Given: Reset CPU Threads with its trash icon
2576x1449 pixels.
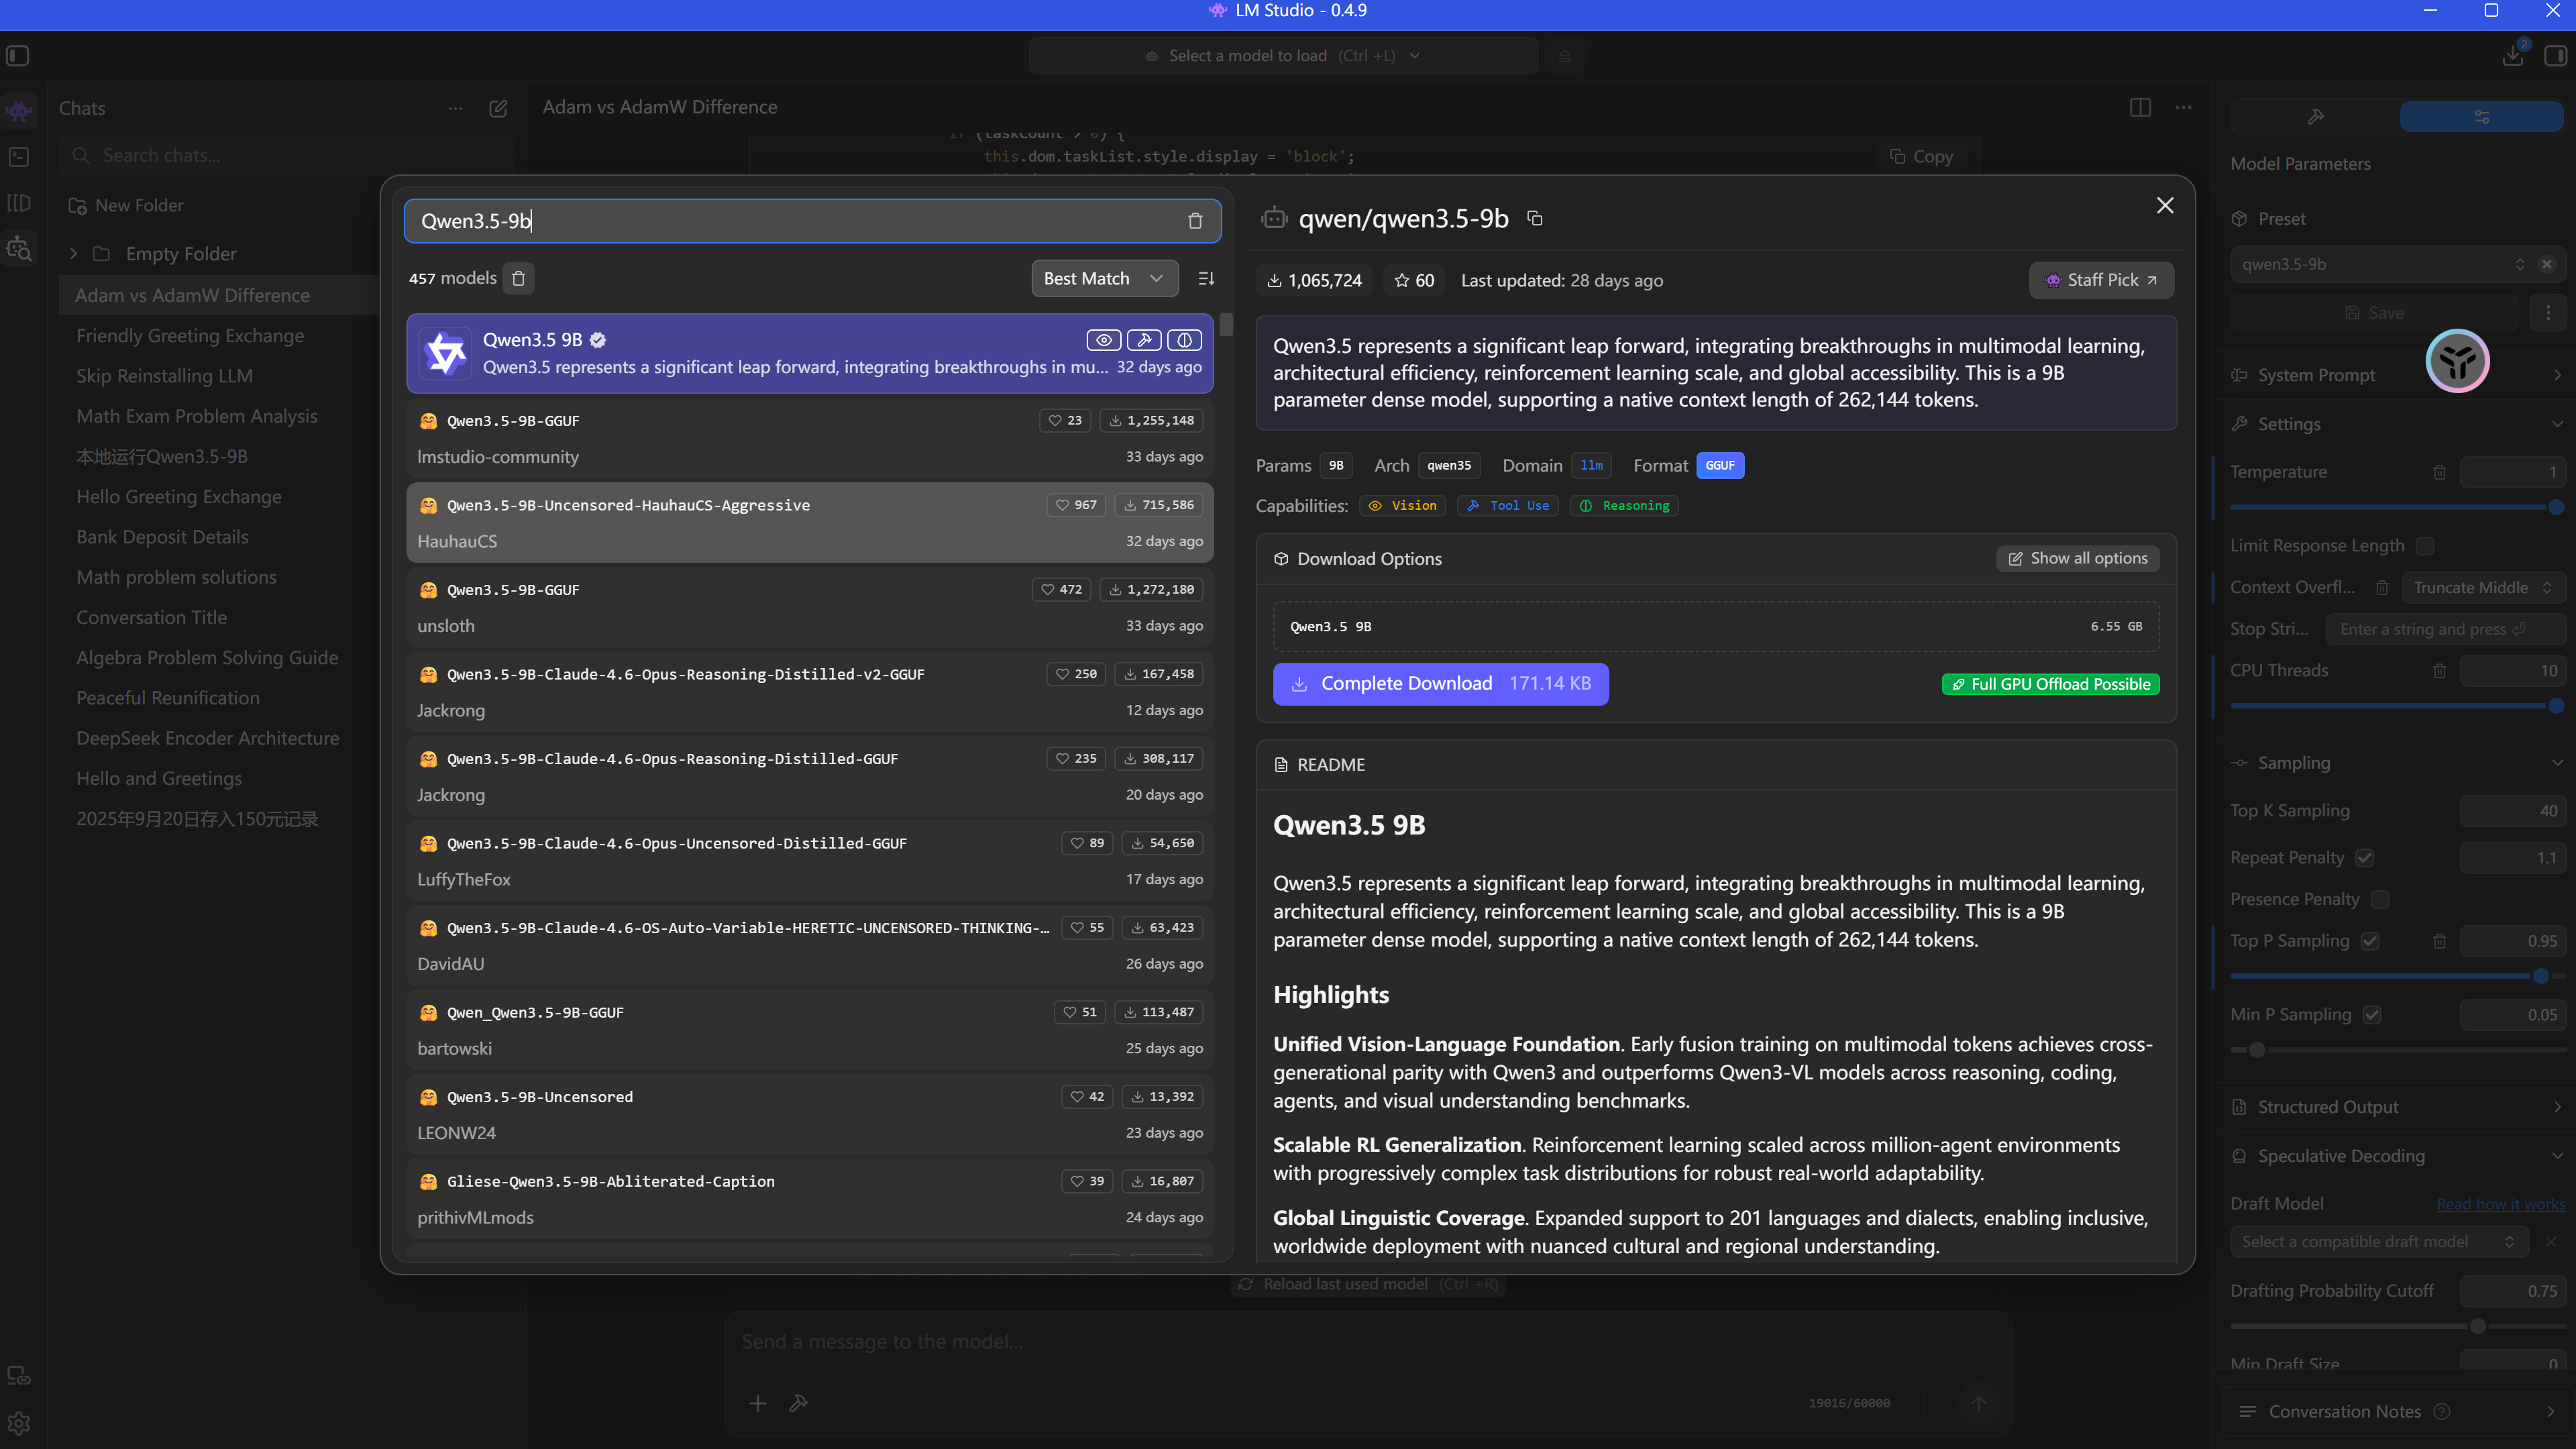Looking at the screenshot, I should pos(2440,671).
